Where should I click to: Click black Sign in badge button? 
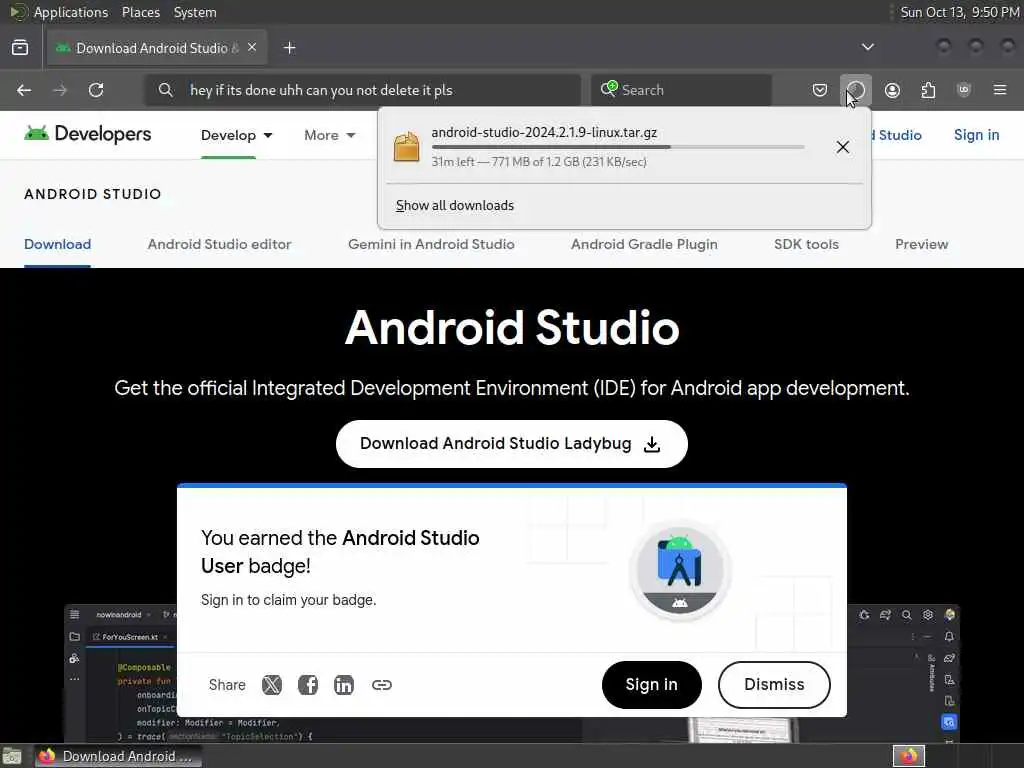click(x=651, y=684)
